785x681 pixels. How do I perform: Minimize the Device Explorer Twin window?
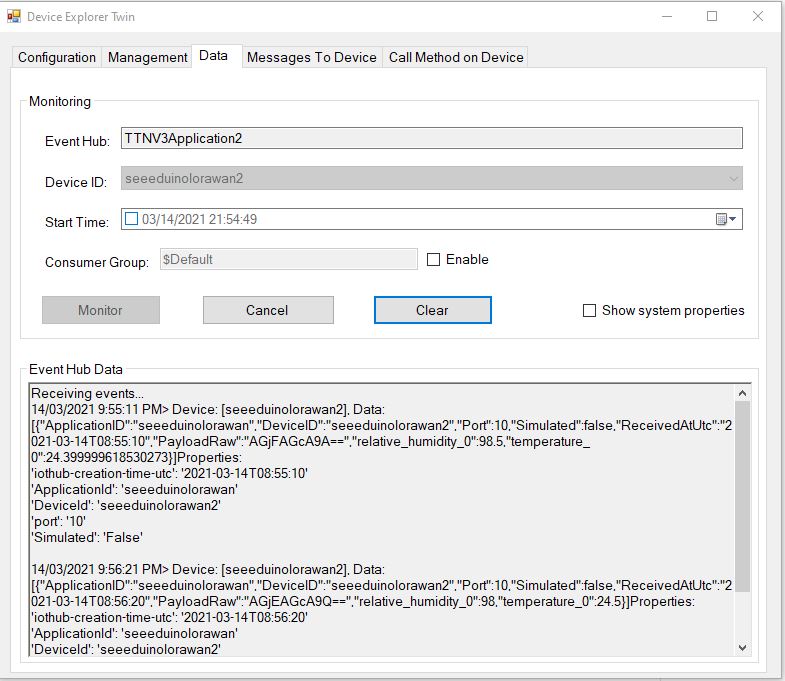(x=665, y=17)
